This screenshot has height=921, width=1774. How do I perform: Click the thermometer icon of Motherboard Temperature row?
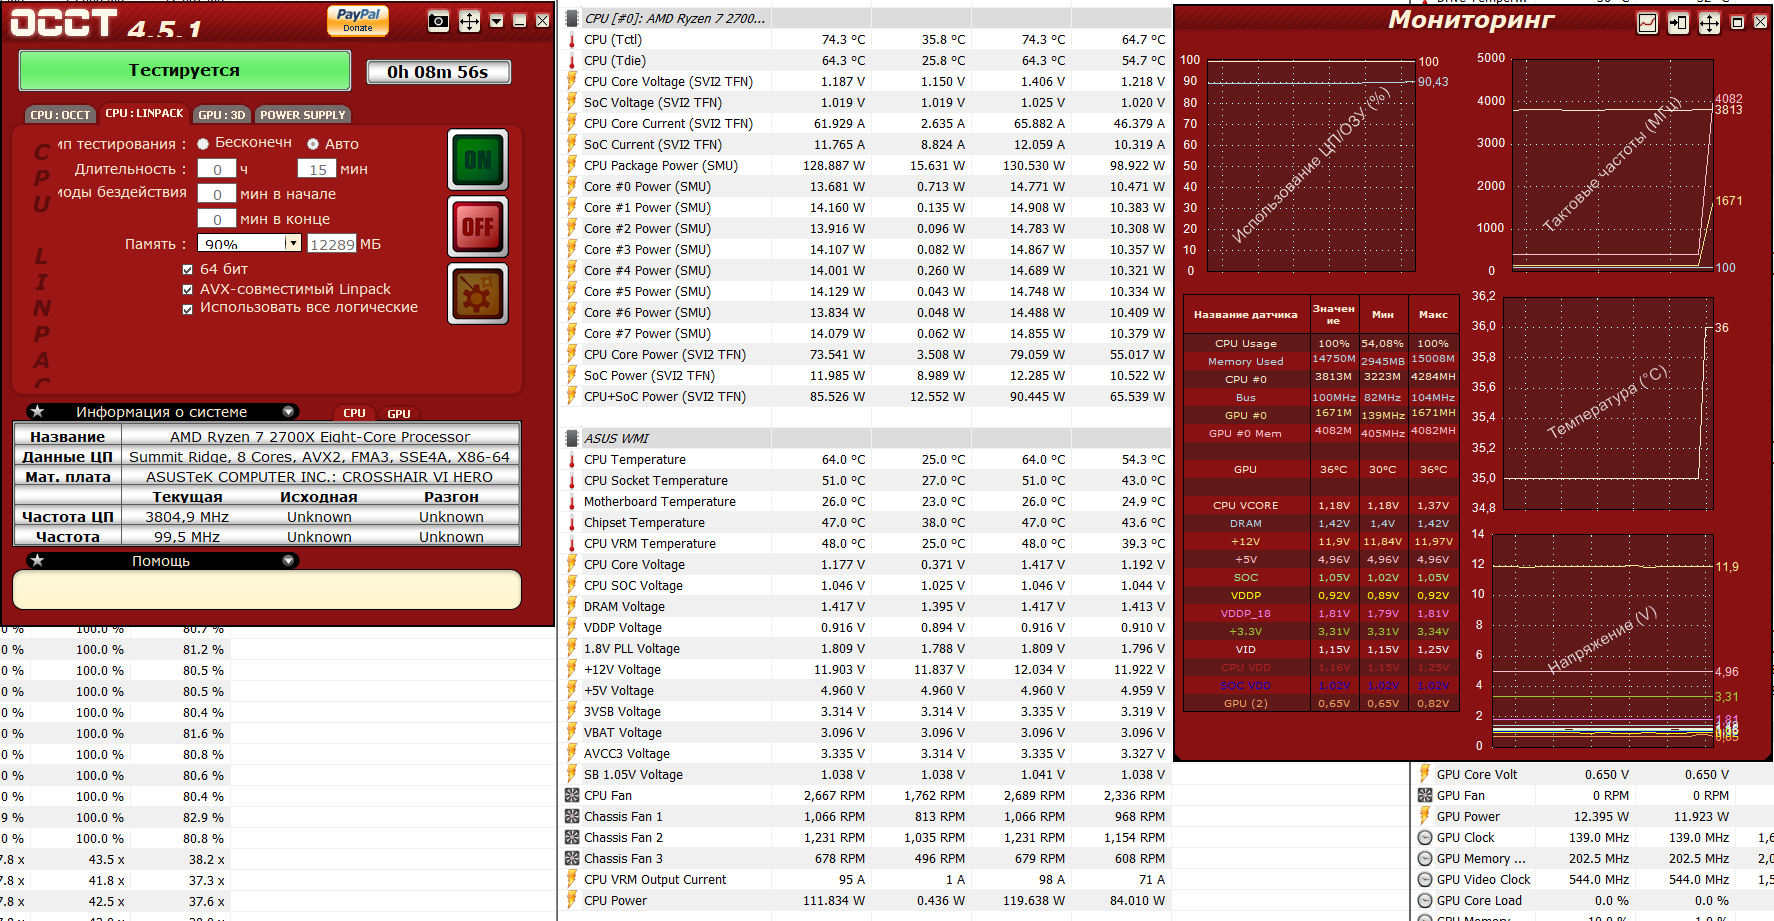pyautogui.click(x=572, y=502)
